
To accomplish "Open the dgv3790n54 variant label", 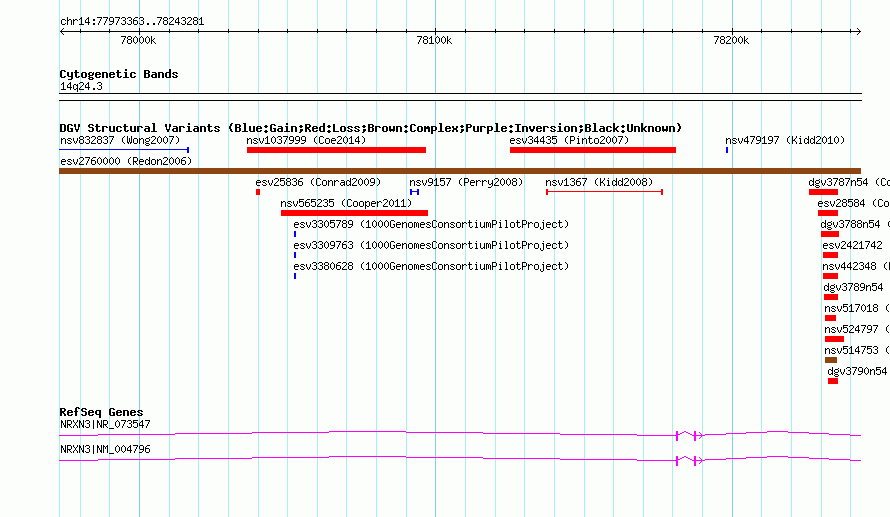I will tap(857, 371).
